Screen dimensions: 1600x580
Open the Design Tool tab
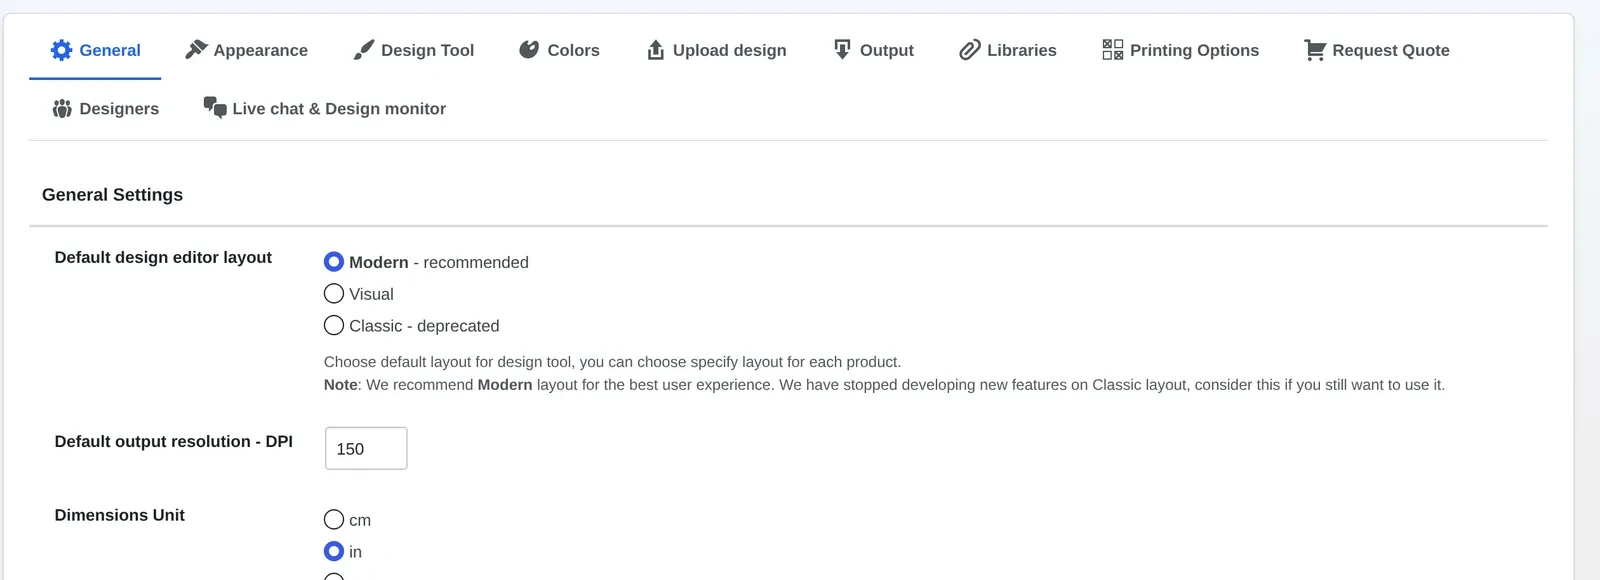pyautogui.click(x=414, y=50)
